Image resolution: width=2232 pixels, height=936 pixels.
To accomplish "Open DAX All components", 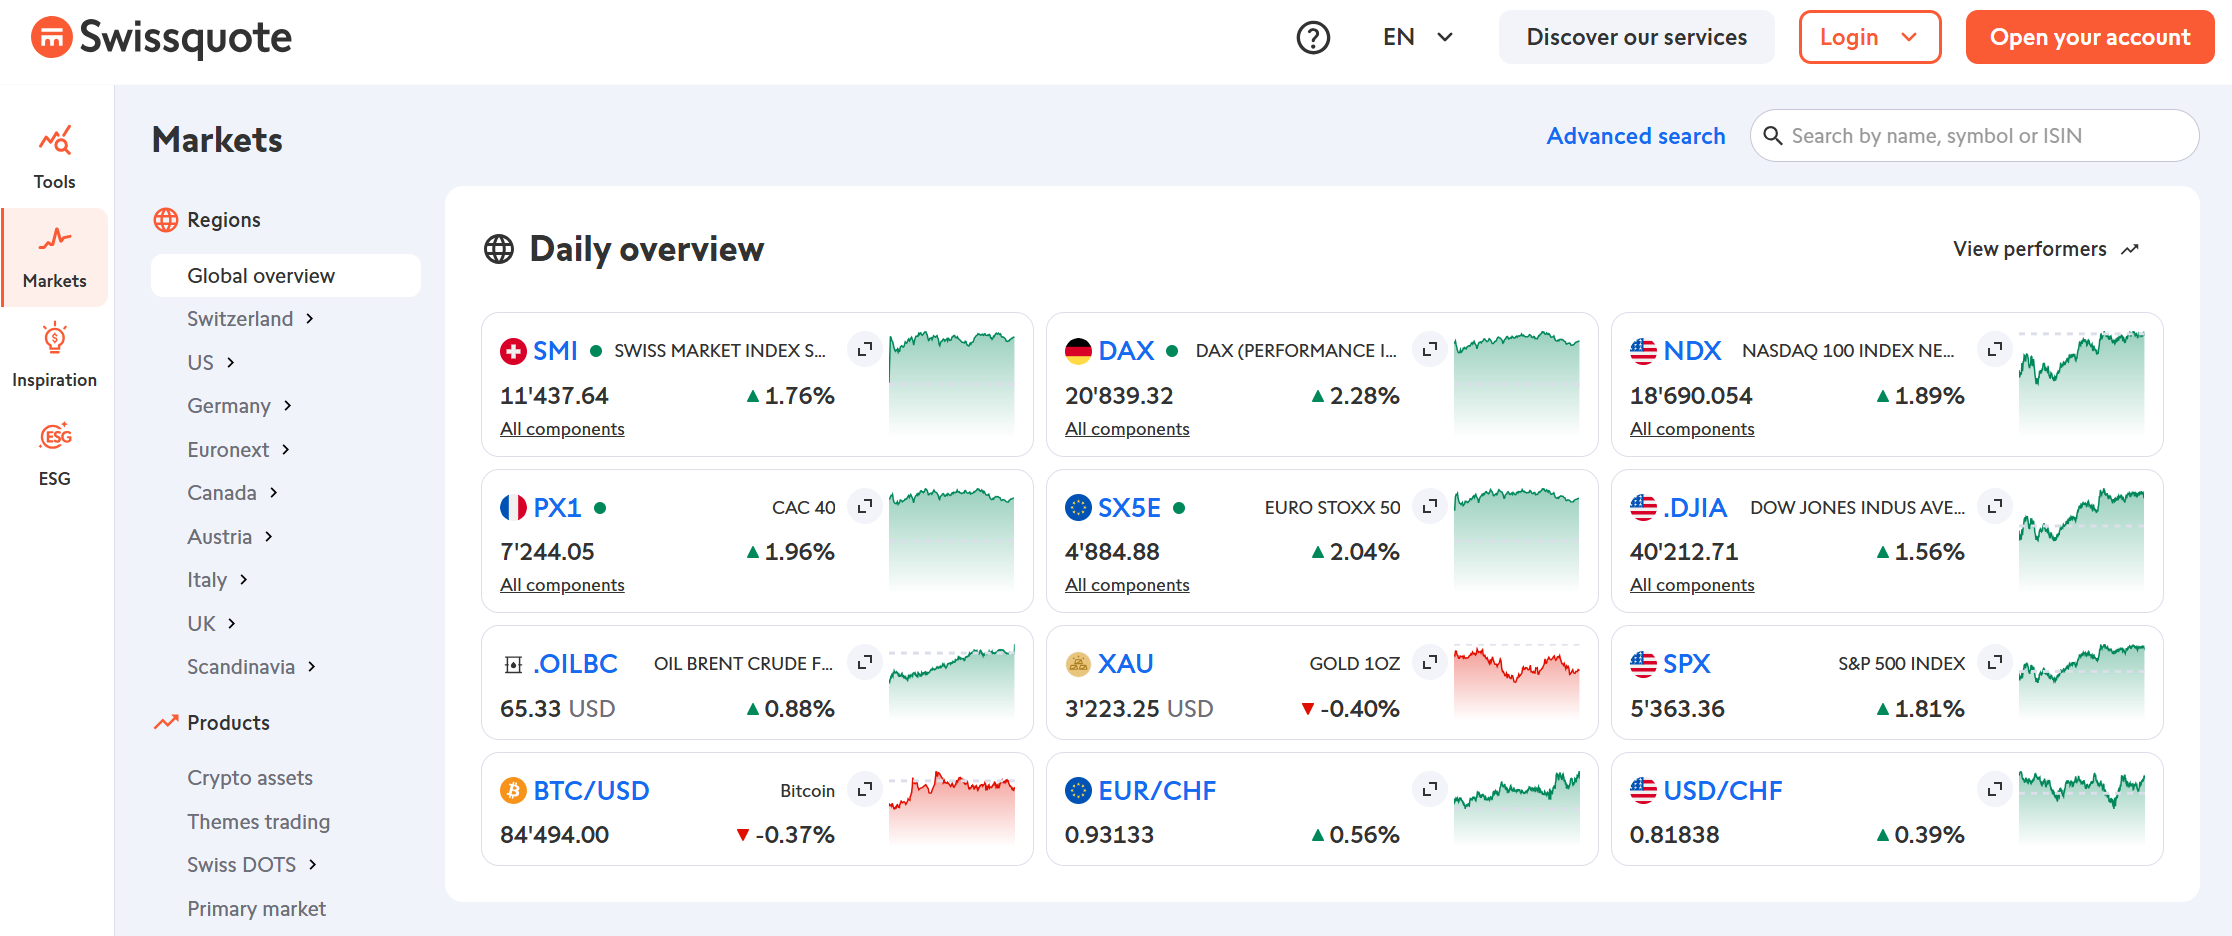I will [x=1127, y=429].
